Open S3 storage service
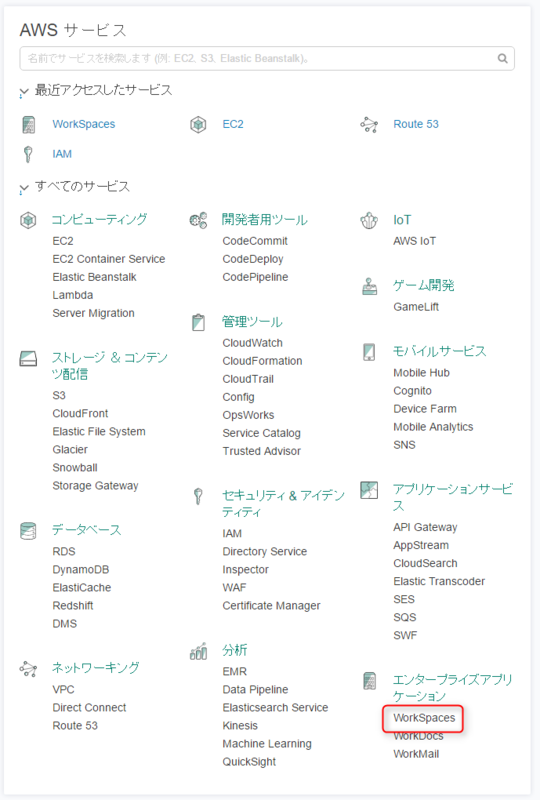Screen dimensions: 540x800 [x=59, y=395]
